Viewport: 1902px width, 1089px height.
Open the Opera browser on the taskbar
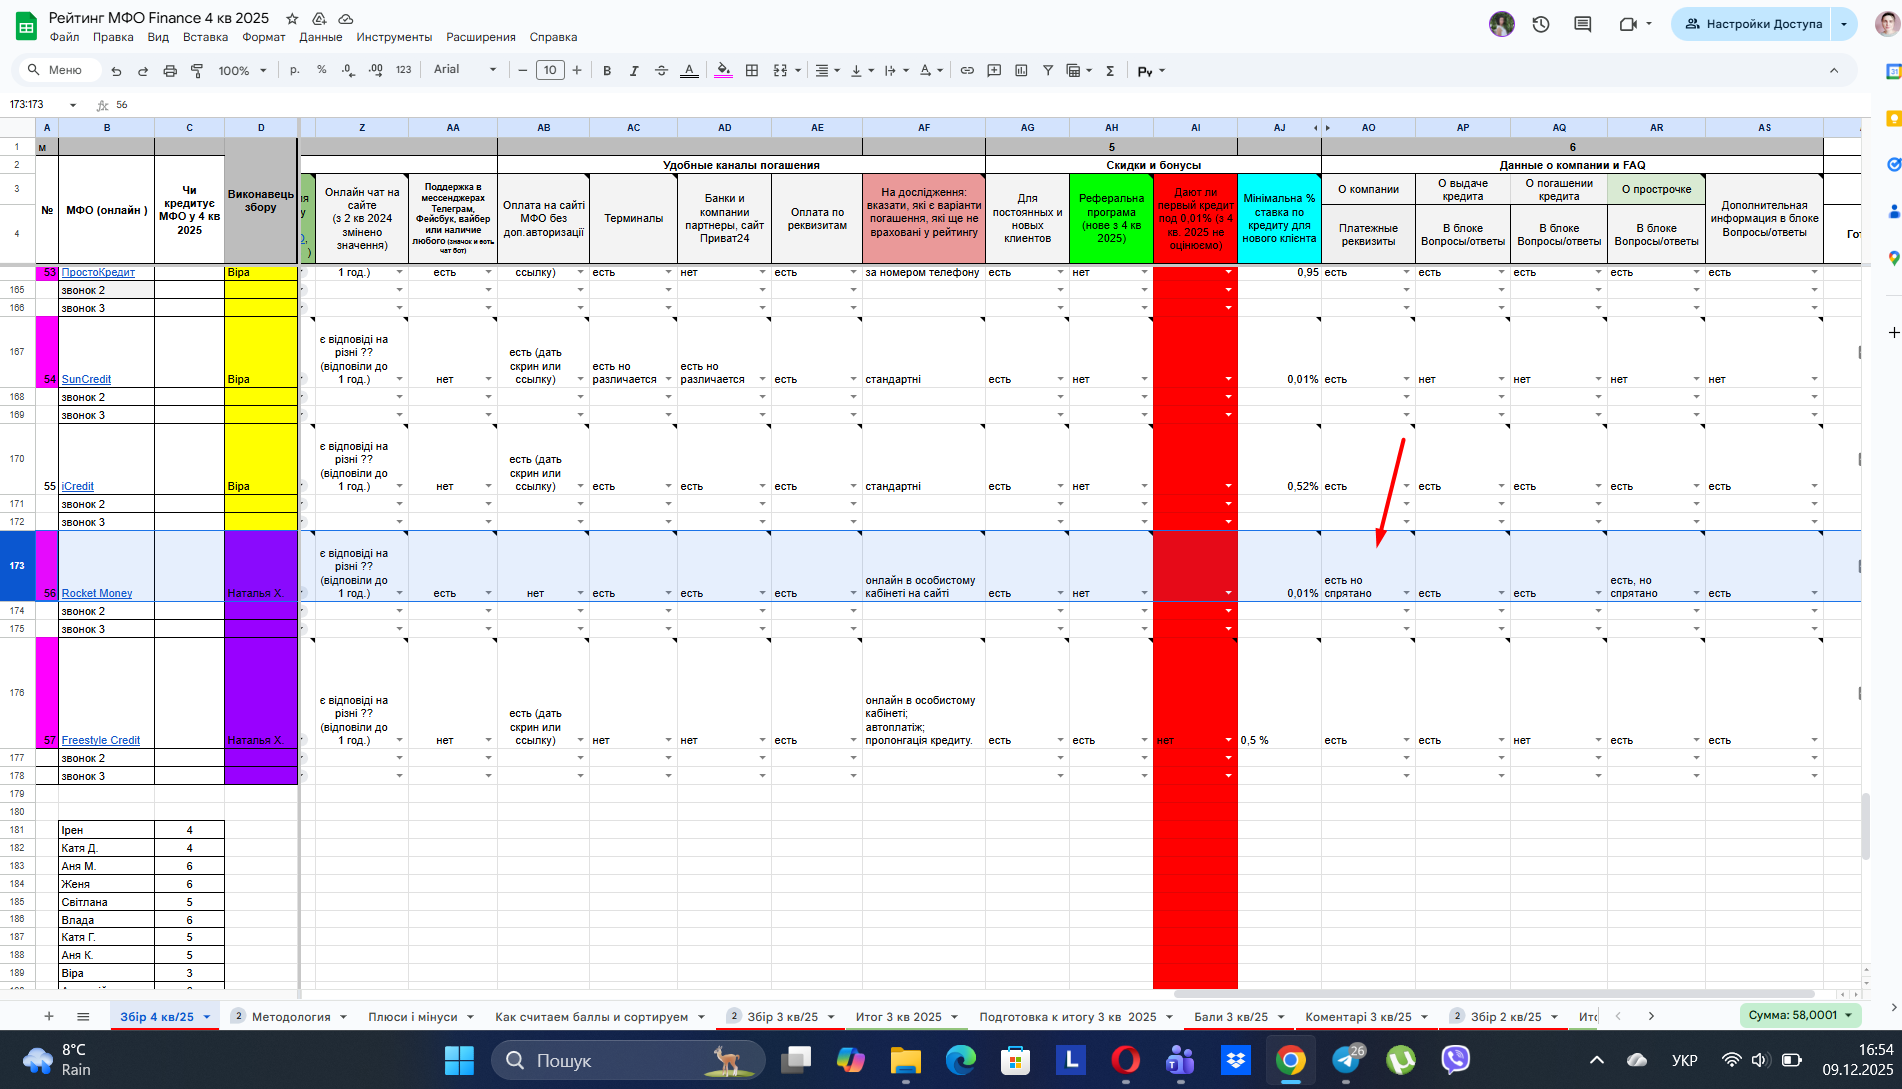coord(1125,1059)
